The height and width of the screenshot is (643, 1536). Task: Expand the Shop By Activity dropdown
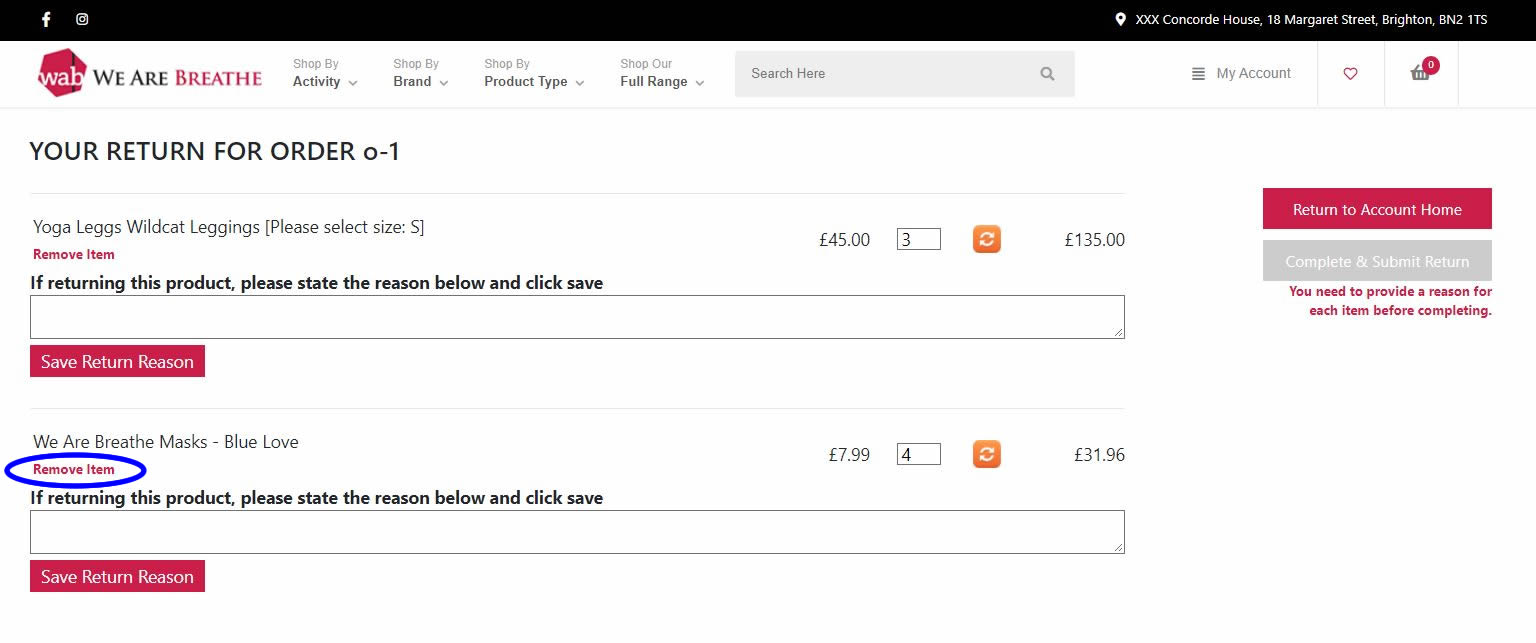coord(325,73)
